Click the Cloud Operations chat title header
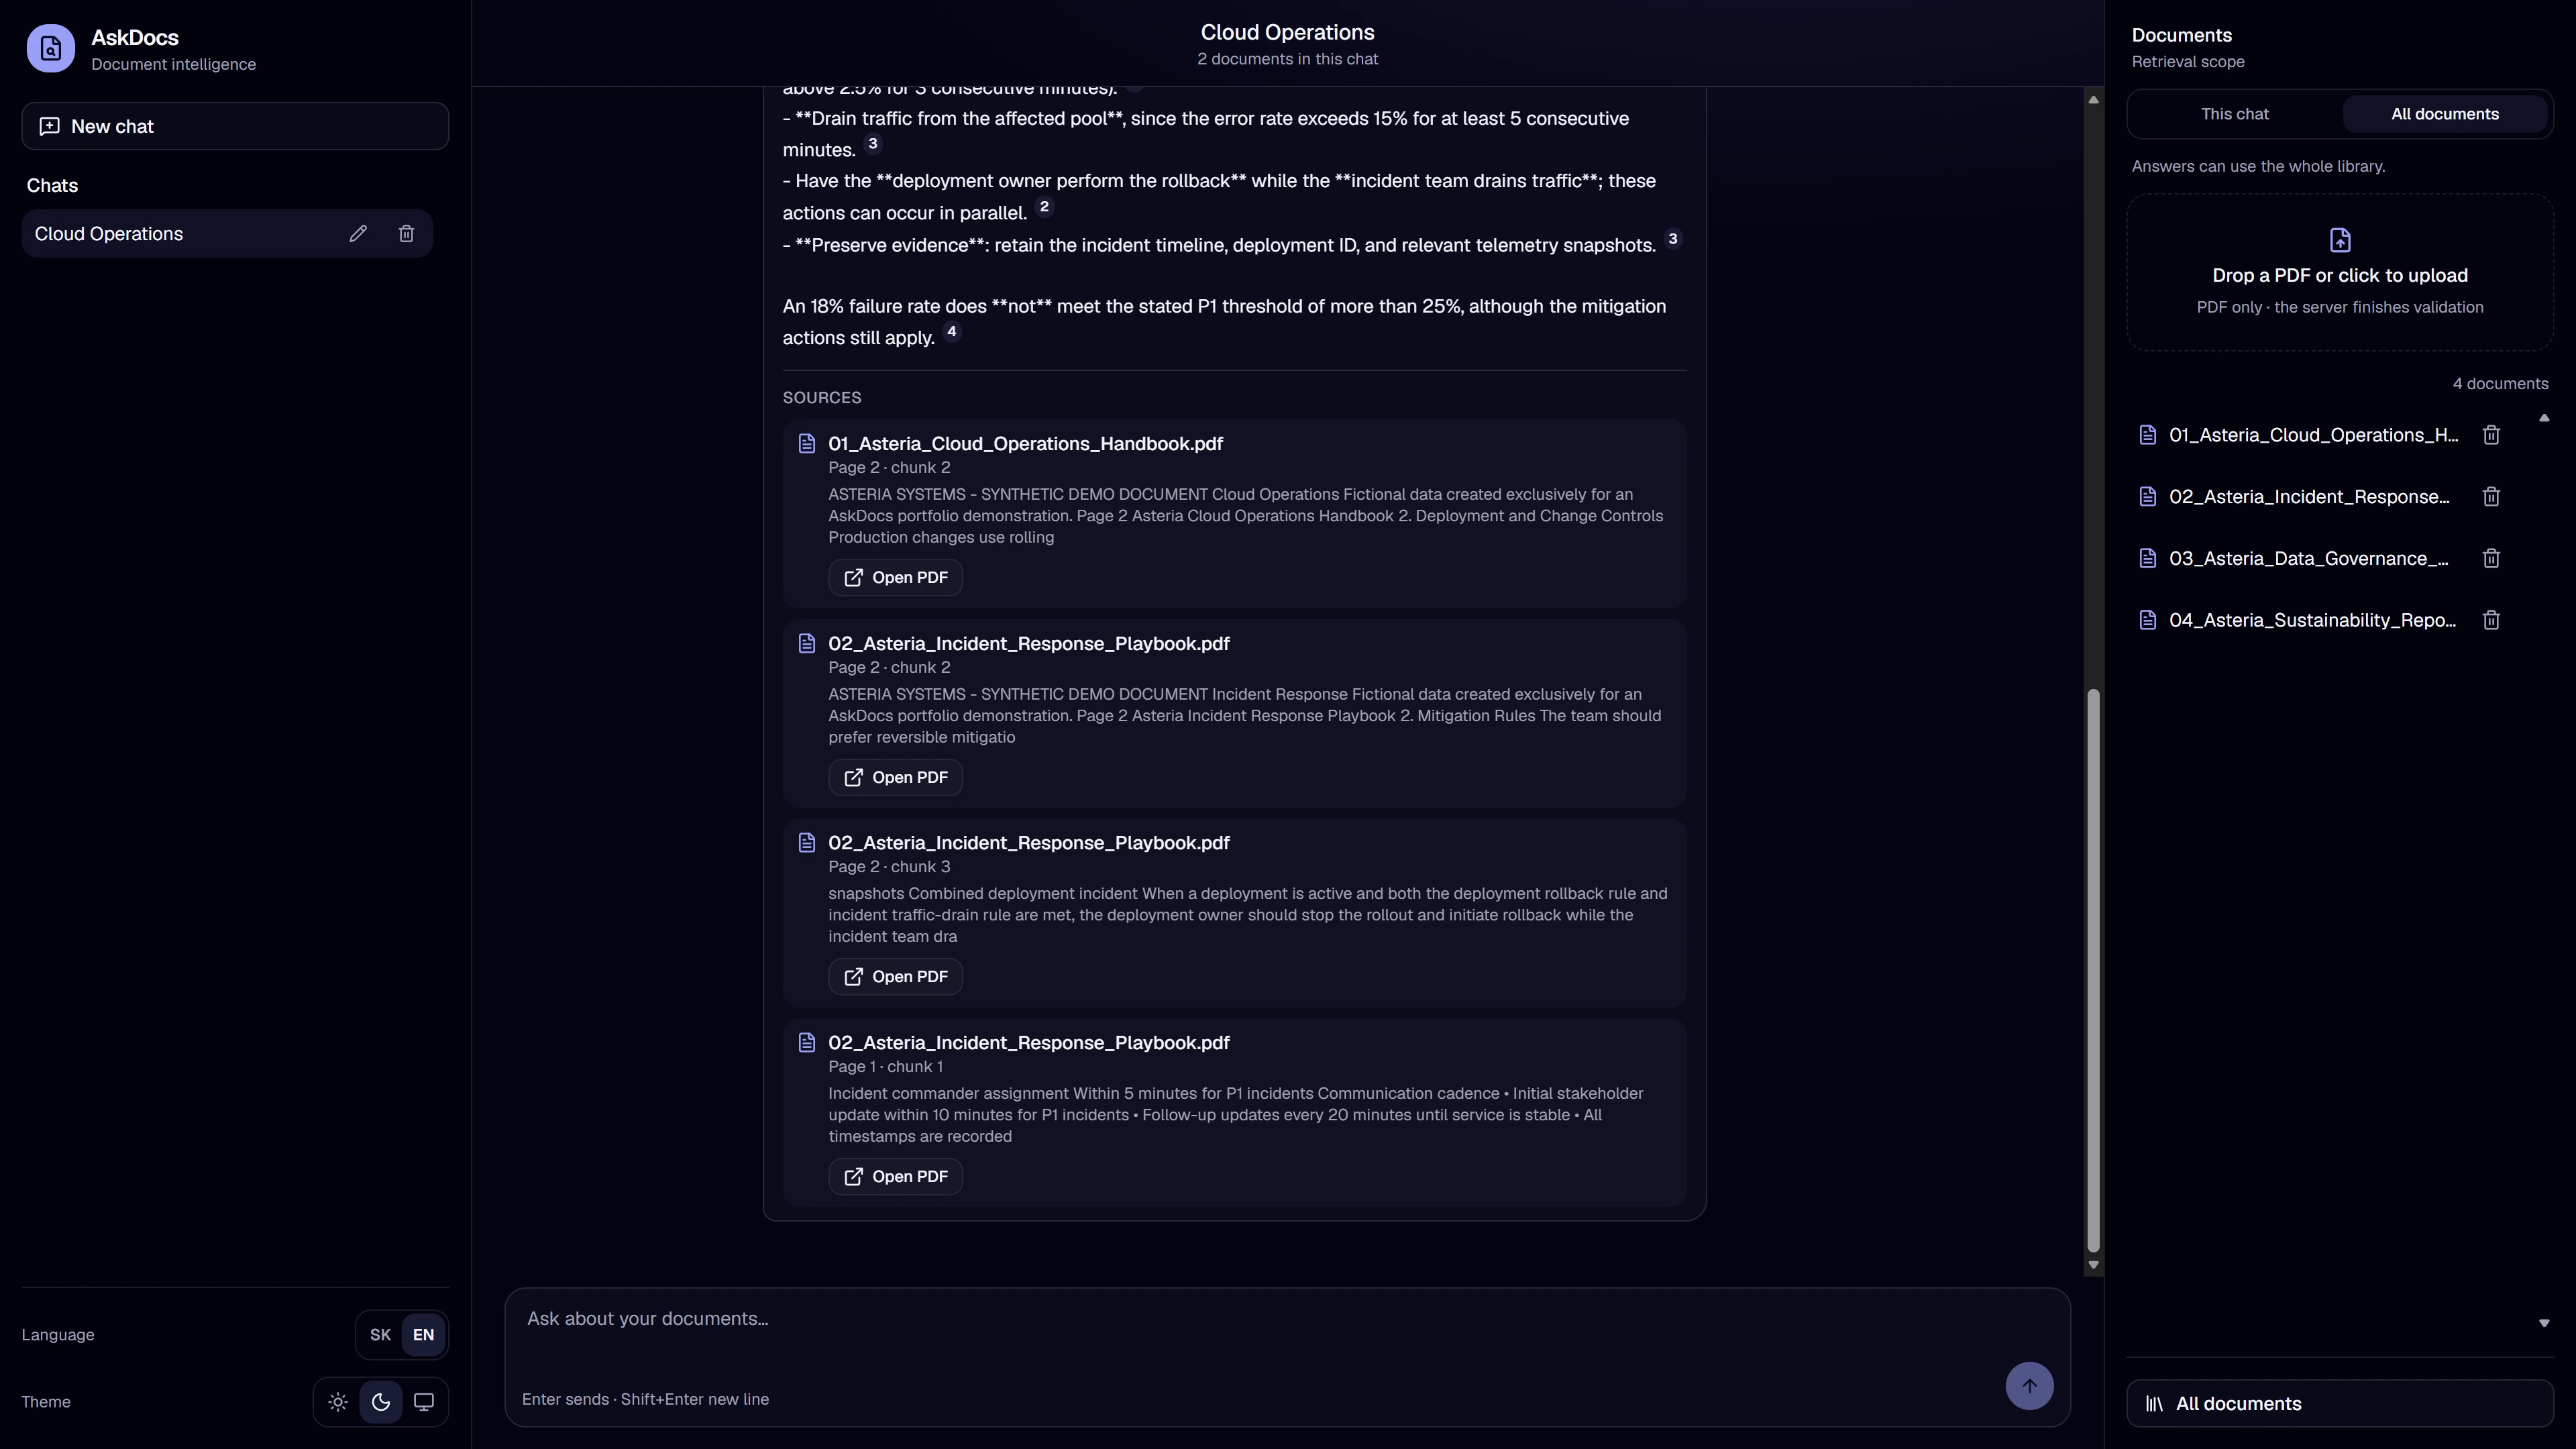This screenshot has height=1449, width=2576. click(x=1287, y=33)
